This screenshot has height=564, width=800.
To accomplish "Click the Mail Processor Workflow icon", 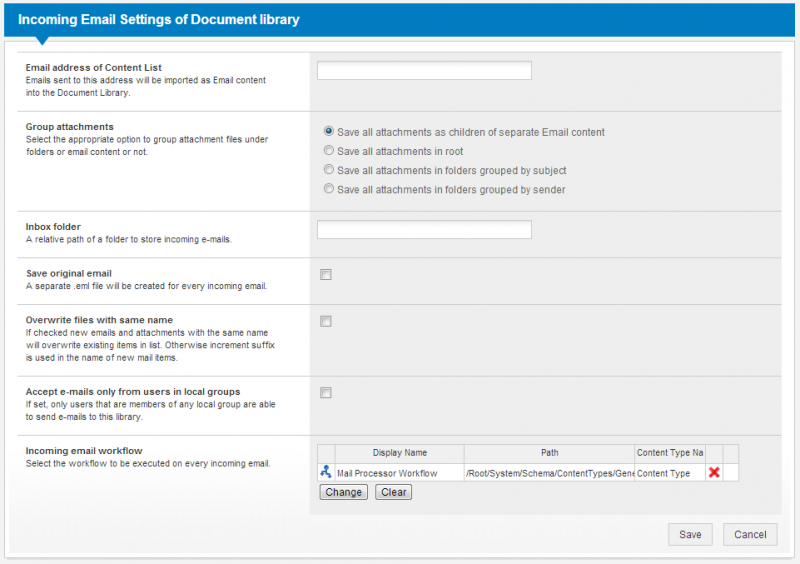I will click(x=326, y=472).
